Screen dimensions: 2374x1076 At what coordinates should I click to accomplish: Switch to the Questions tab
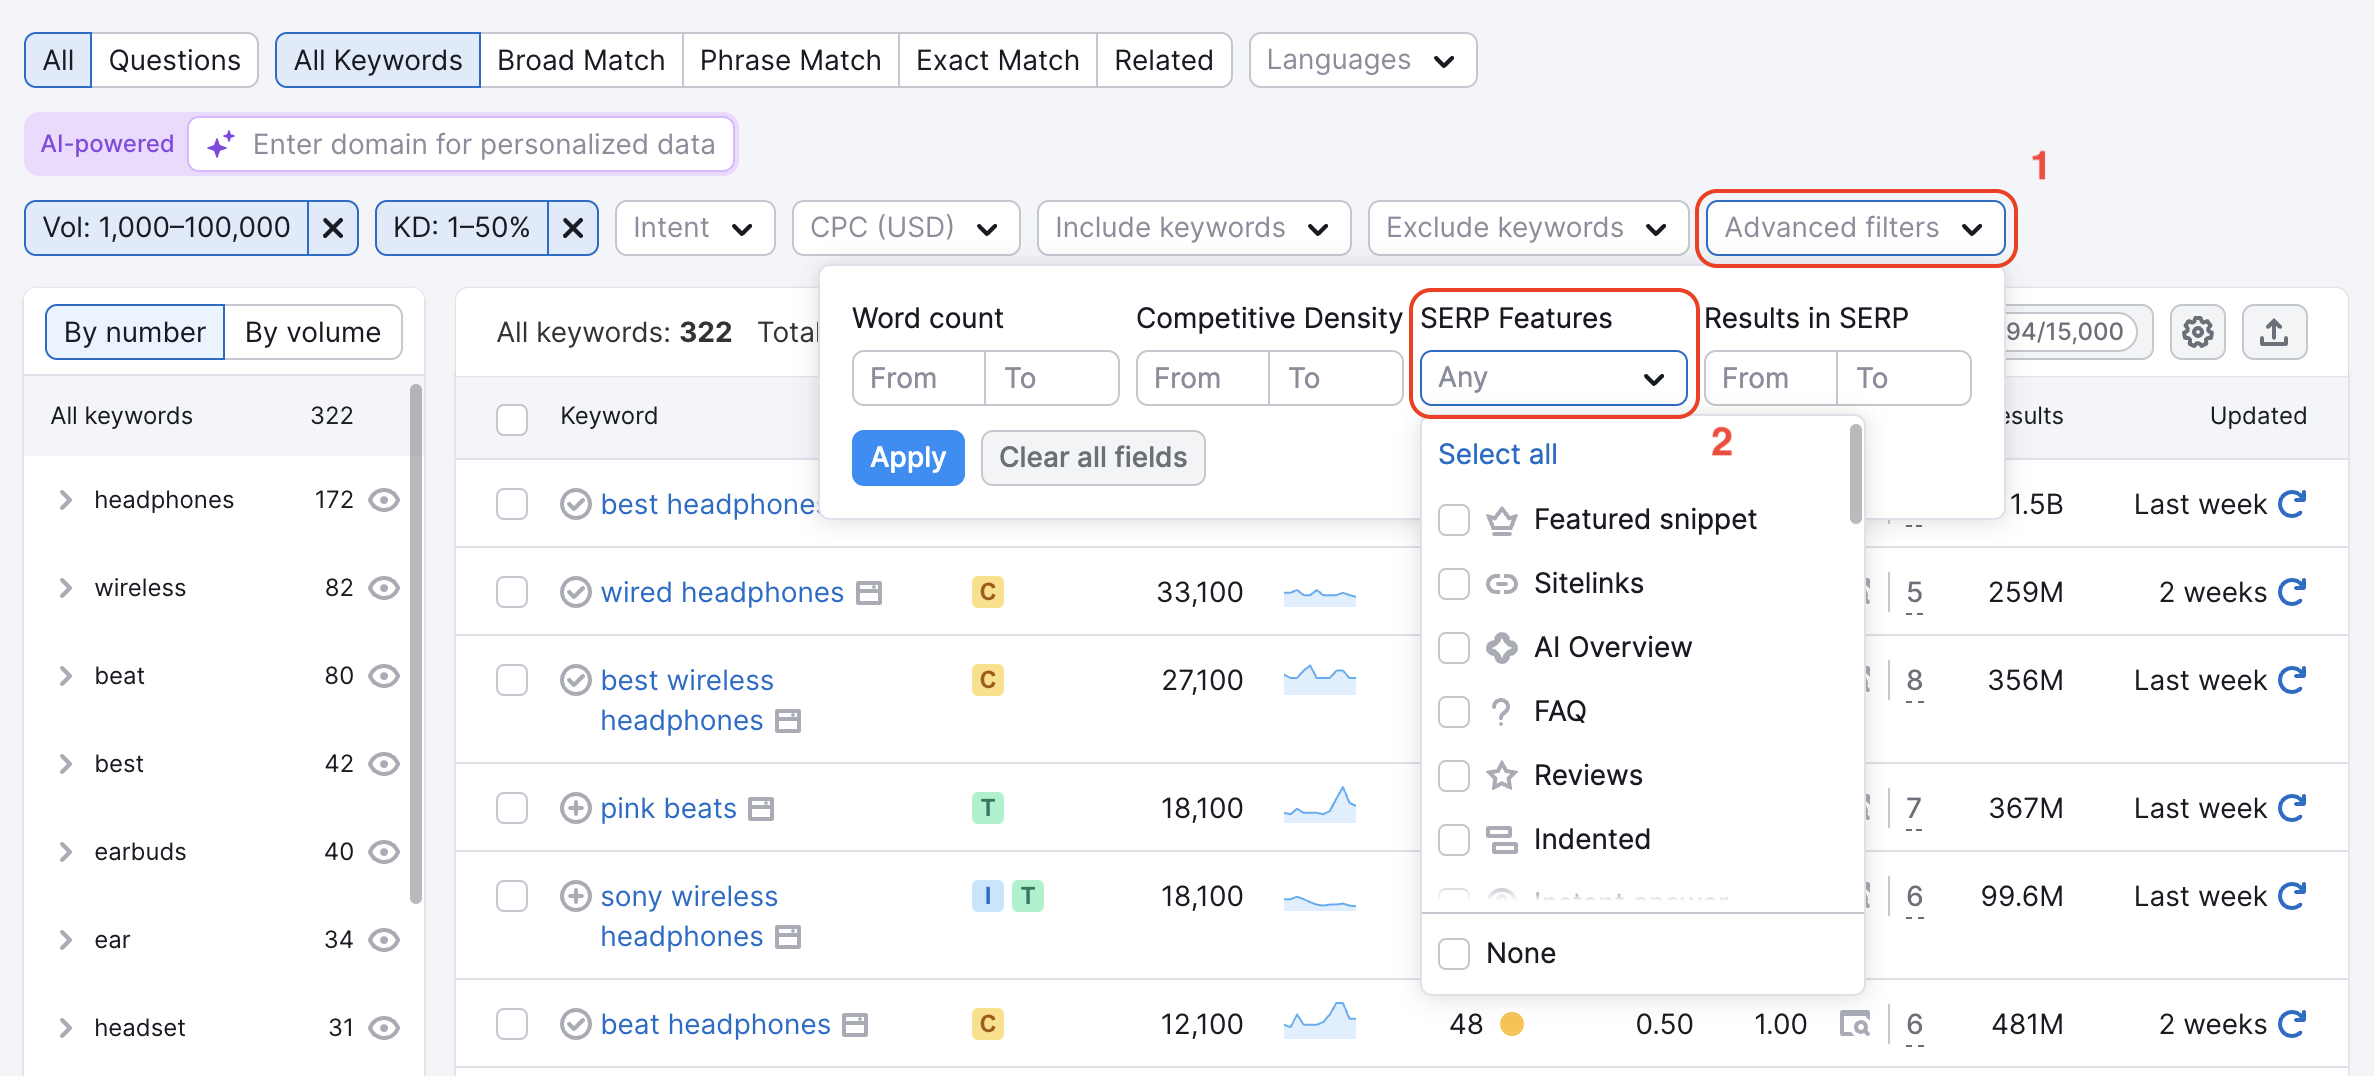175,59
